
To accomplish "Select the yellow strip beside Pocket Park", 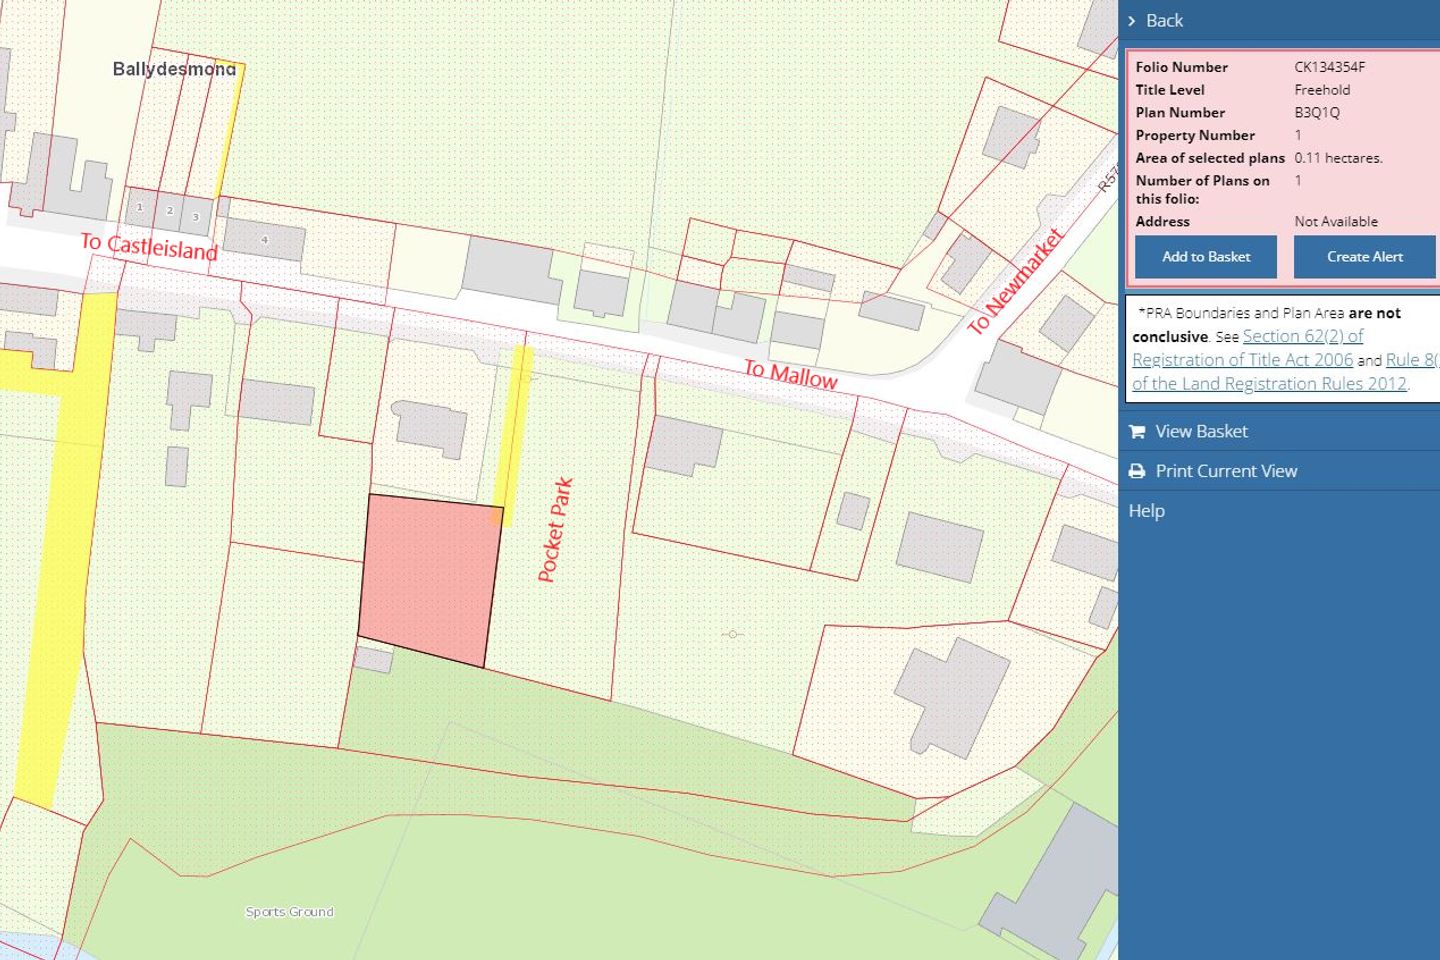I will (x=513, y=430).
